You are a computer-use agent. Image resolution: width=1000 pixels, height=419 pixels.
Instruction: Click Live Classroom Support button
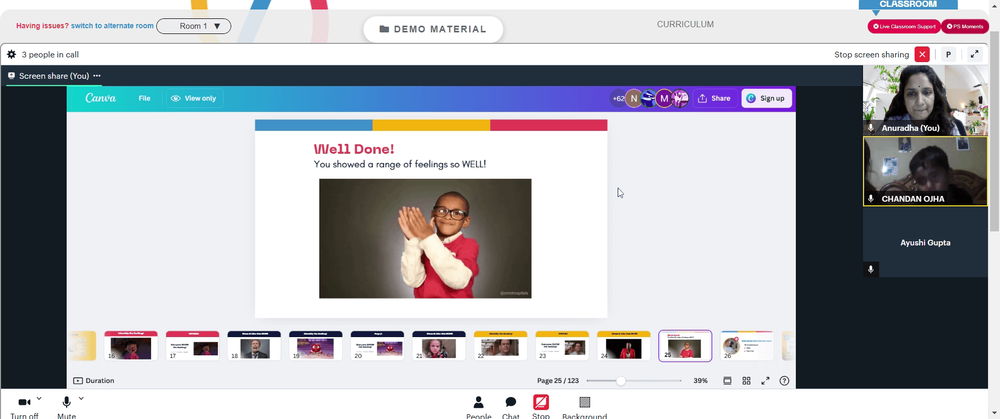coord(904,27)
